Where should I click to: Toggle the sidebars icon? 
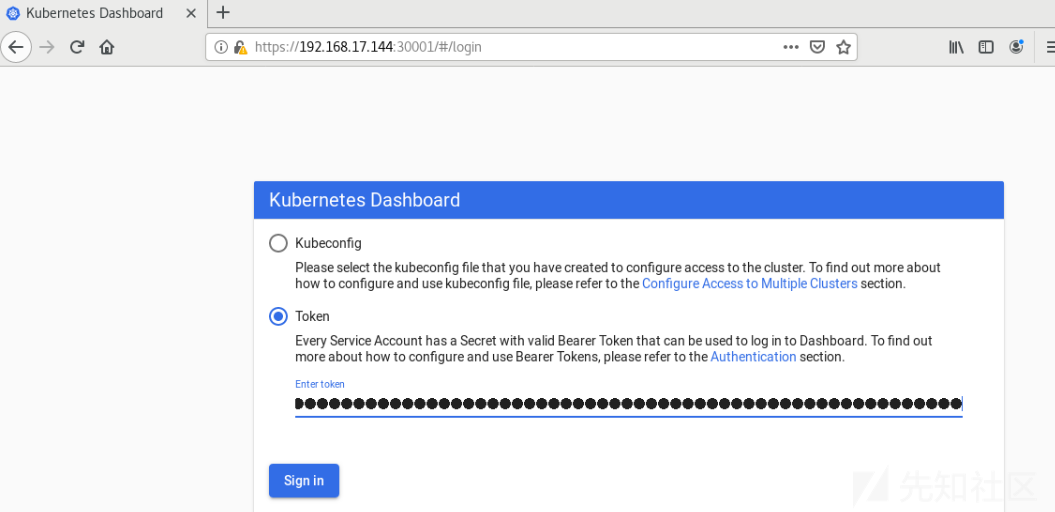pos(986,47)
